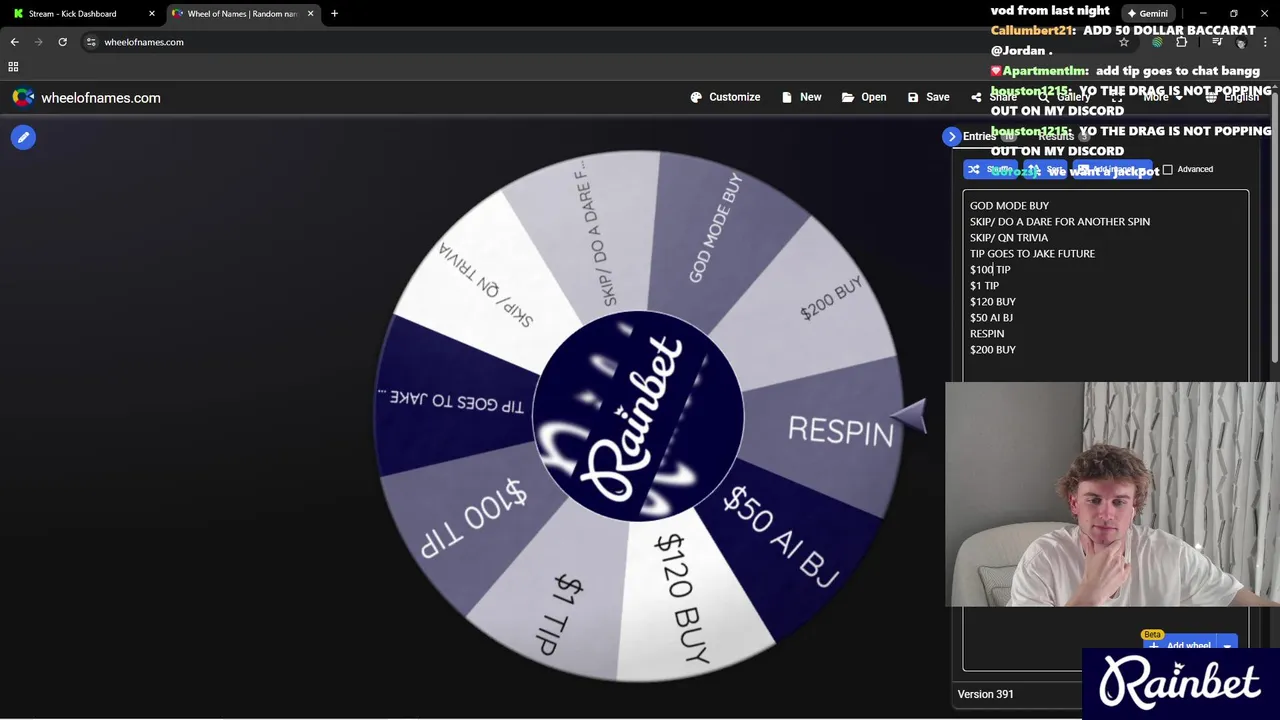Click the 'TIP GOES TO JAKE FUTURE' line

coord(1032,253)
